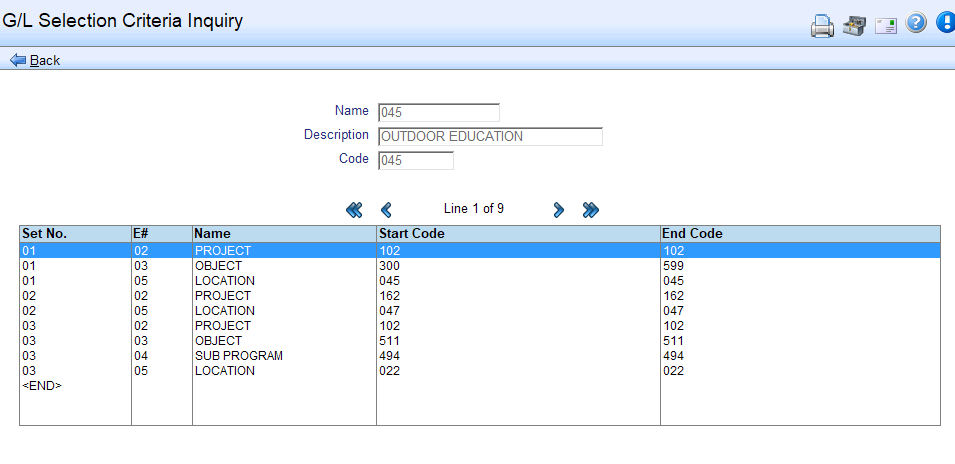955x464 pixels.
Task: Open help with the question mark icon
Action: click(916, 24)
